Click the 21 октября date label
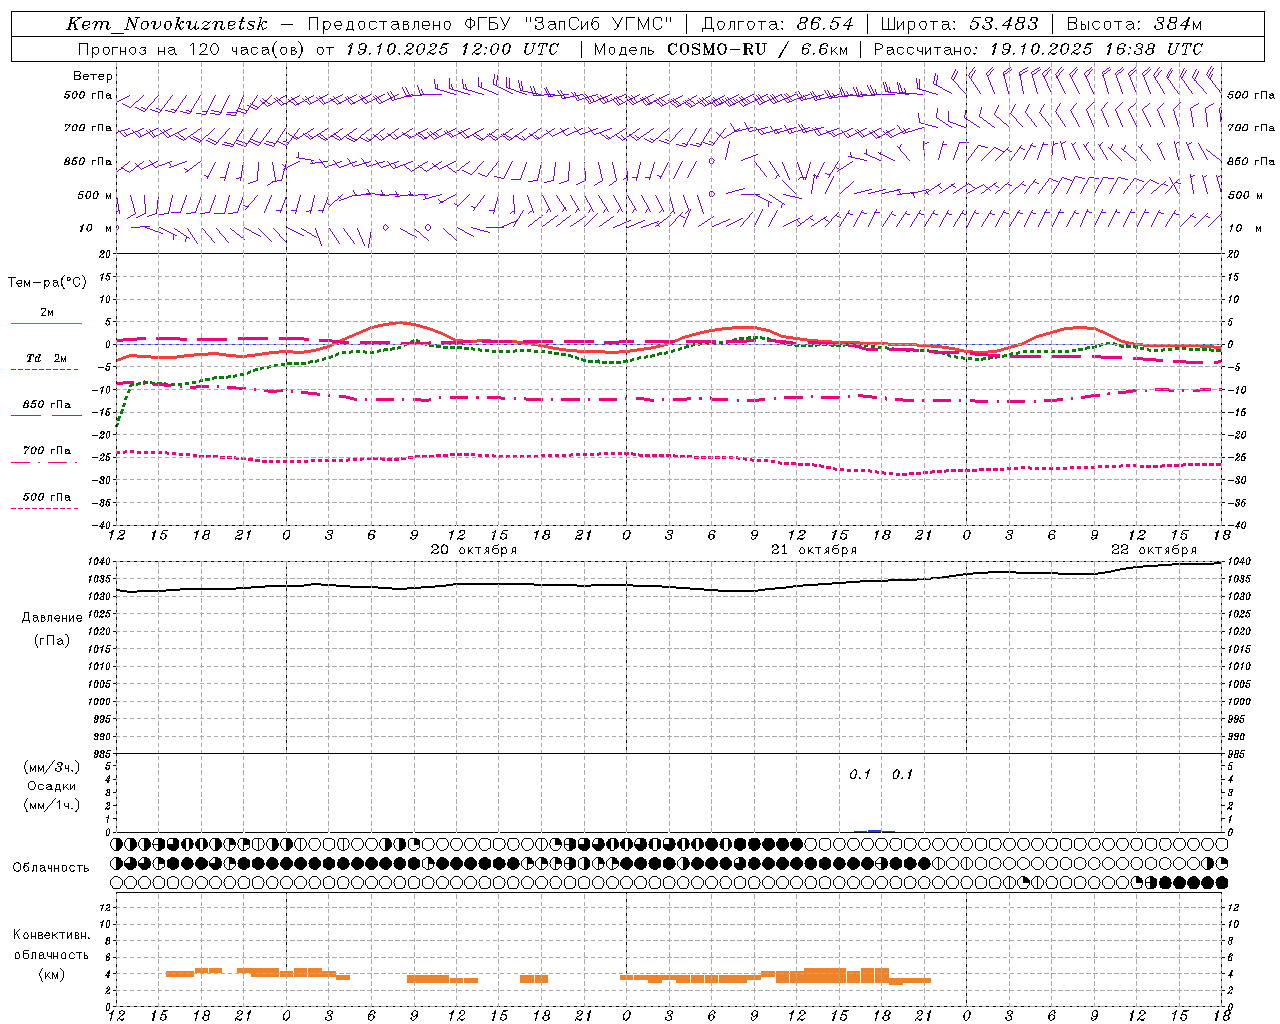The height and width of the screenshot is (1024, 1280). click(x=814, y=550)
